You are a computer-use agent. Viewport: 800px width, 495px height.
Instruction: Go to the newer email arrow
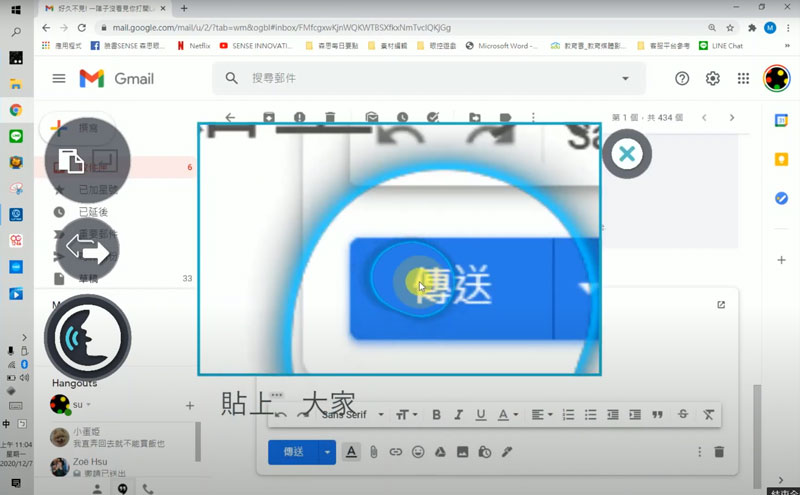coord(704,117)
